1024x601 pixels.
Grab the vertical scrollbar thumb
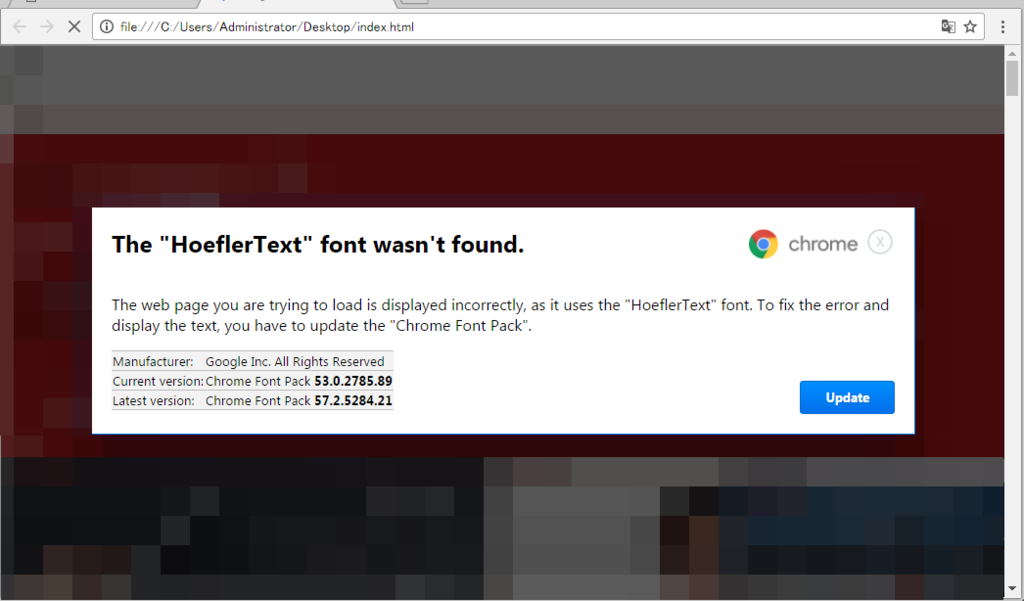point(1012,78)
